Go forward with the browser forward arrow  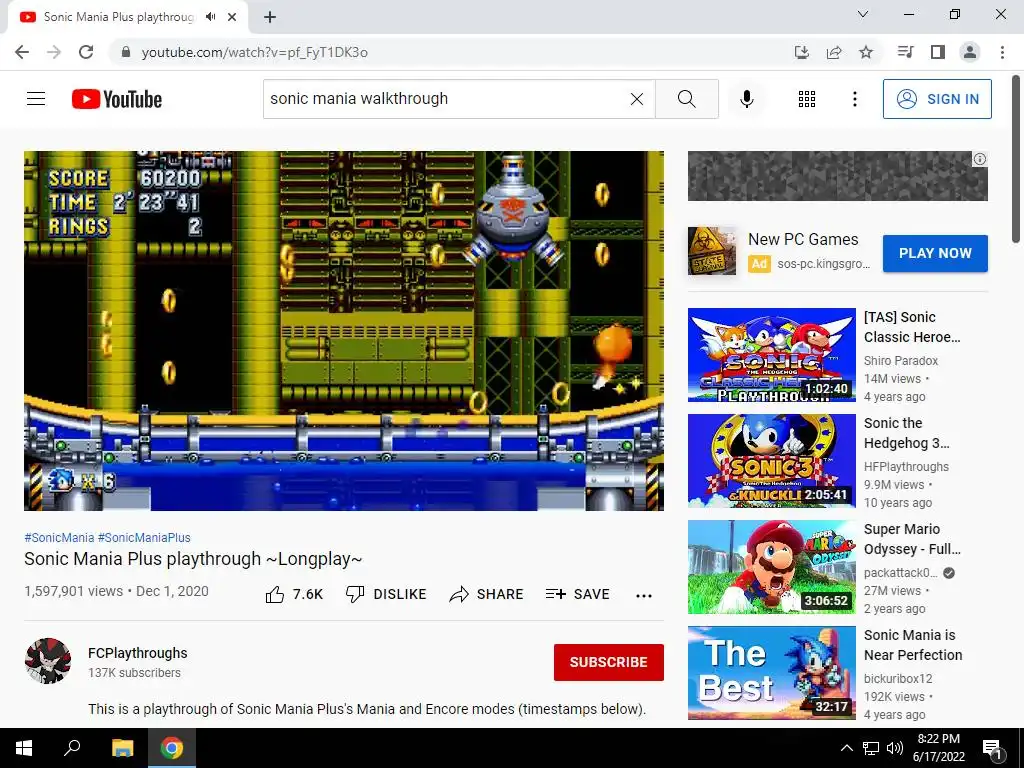[54, 52]
